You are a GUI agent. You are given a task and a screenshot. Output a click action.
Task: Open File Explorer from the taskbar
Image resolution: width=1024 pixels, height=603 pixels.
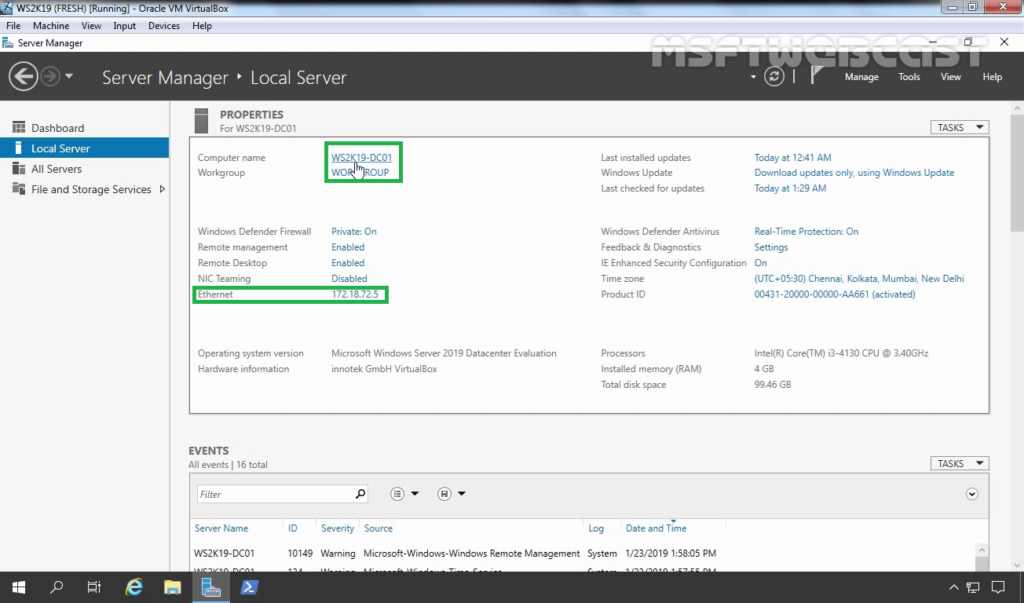pos(172,587)
